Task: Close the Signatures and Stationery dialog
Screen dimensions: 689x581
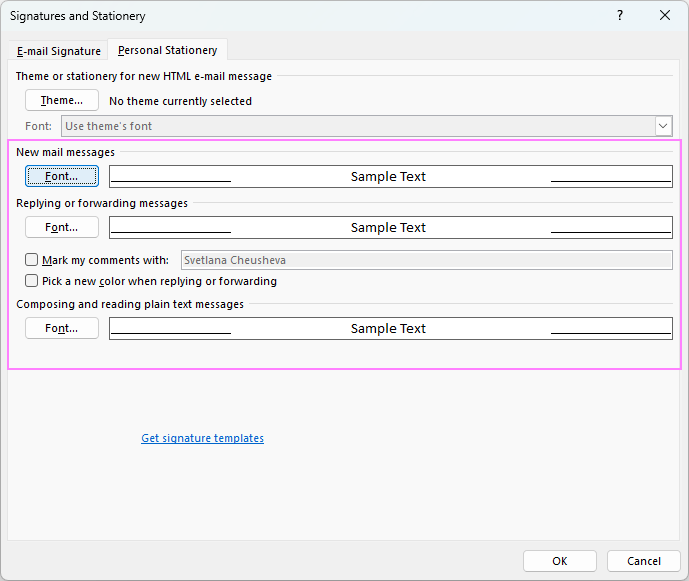Action: coord(665,15)
